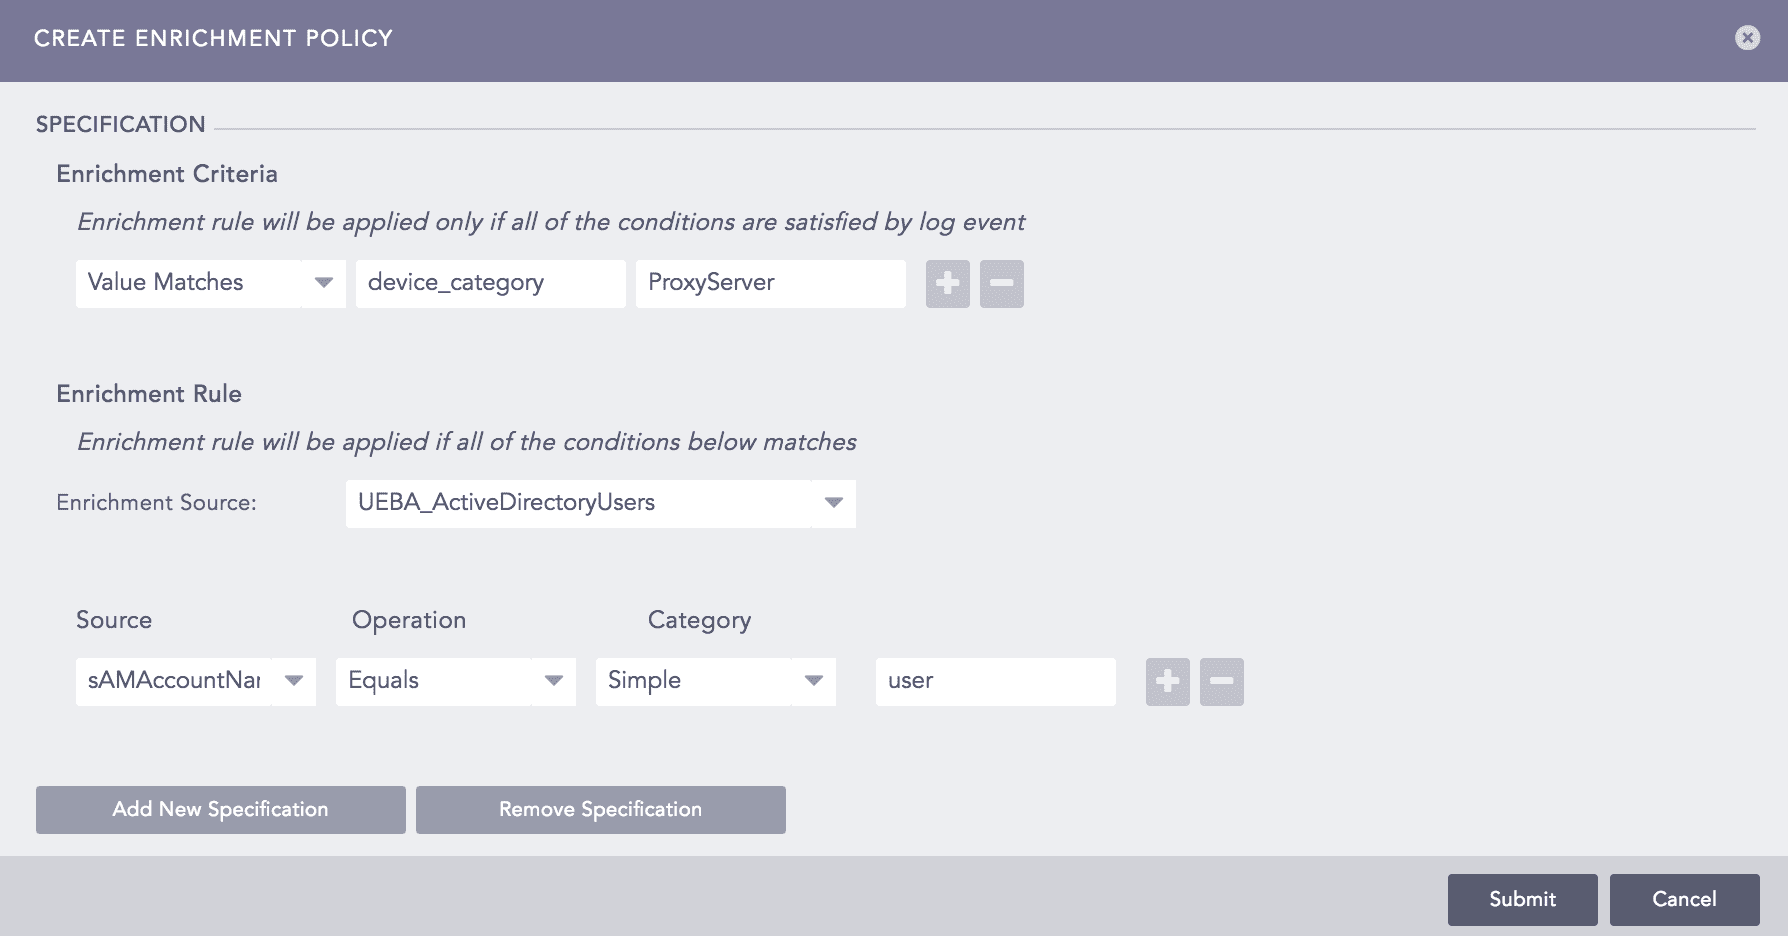Submit the enrichment policy
The width and height of the screenshot is (1788, 936).
tap(1522, 899)
